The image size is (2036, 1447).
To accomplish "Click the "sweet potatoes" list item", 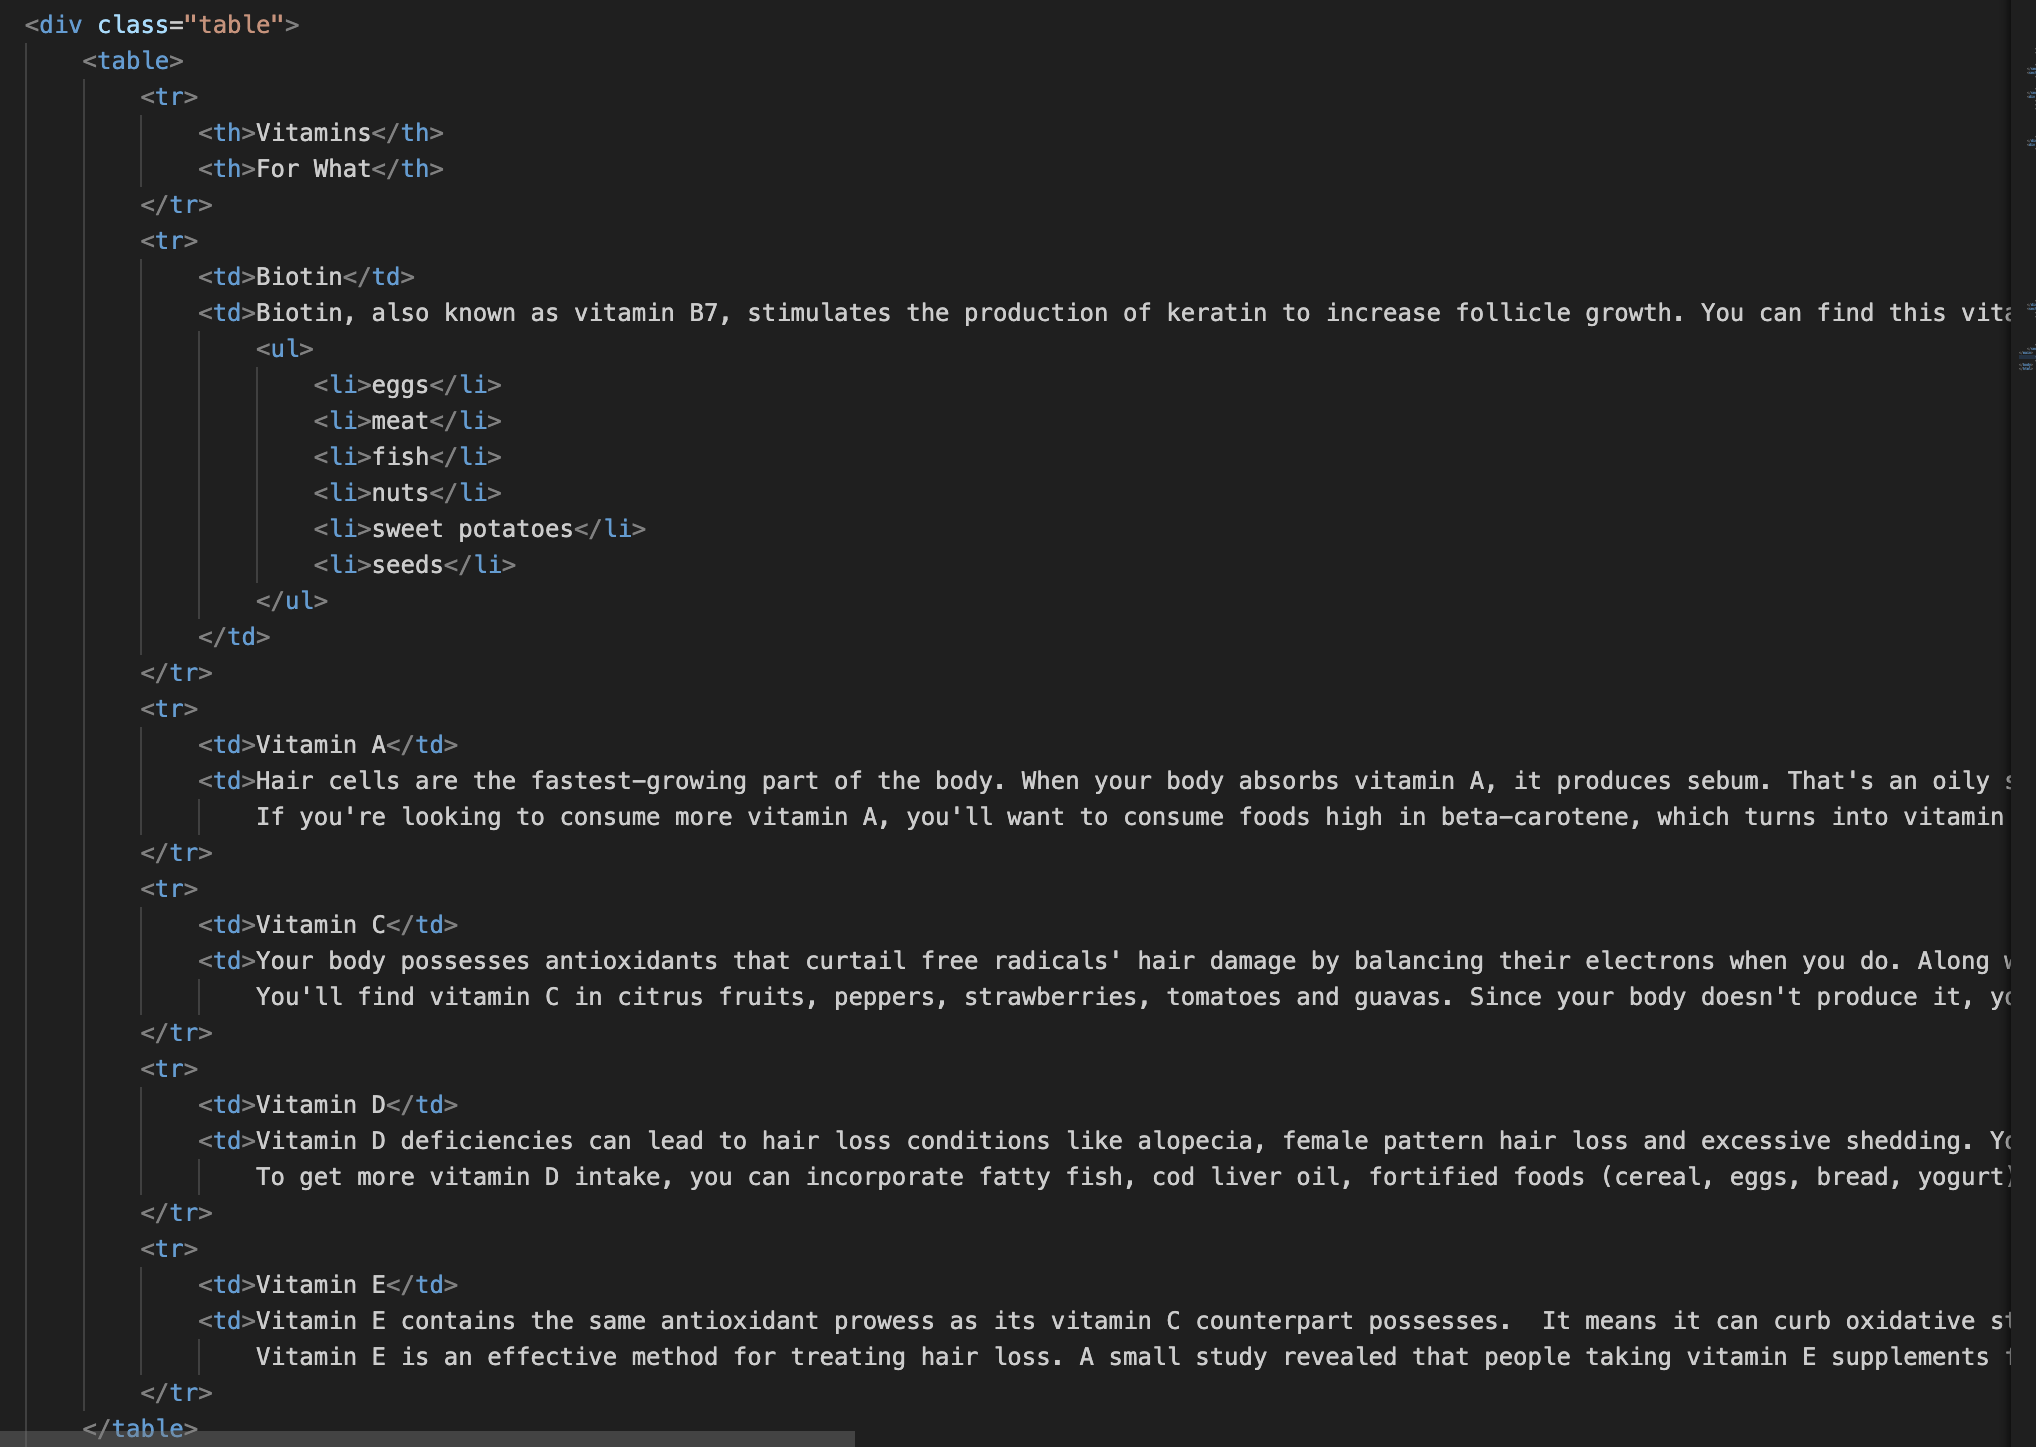I will [x=472, y=529].
